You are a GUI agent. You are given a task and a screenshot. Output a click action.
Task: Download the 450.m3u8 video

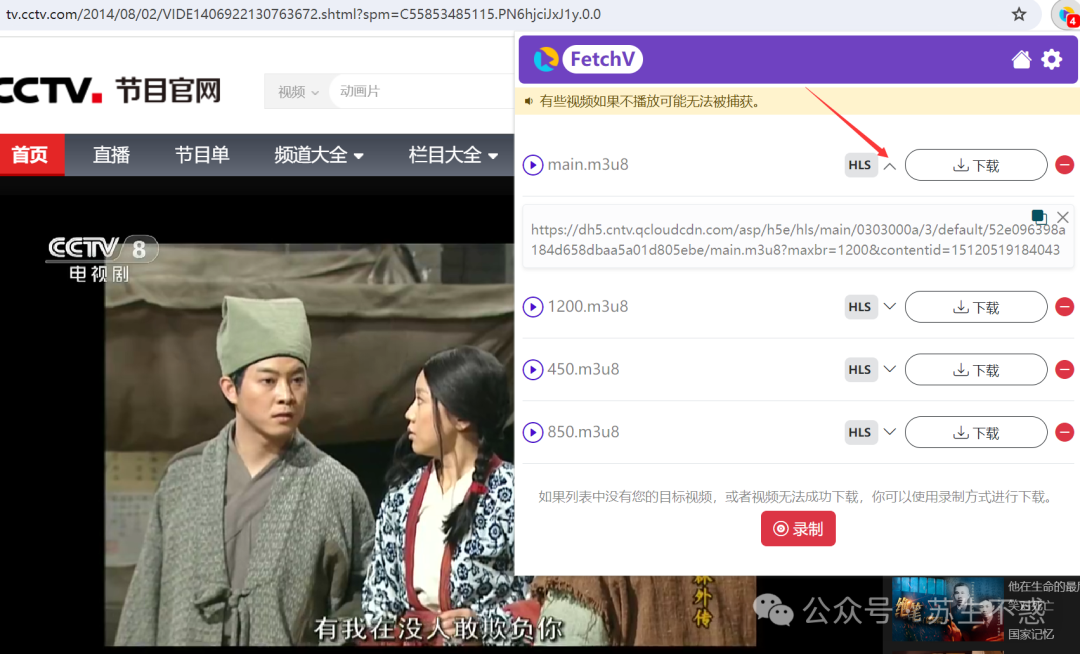[976, 370]
